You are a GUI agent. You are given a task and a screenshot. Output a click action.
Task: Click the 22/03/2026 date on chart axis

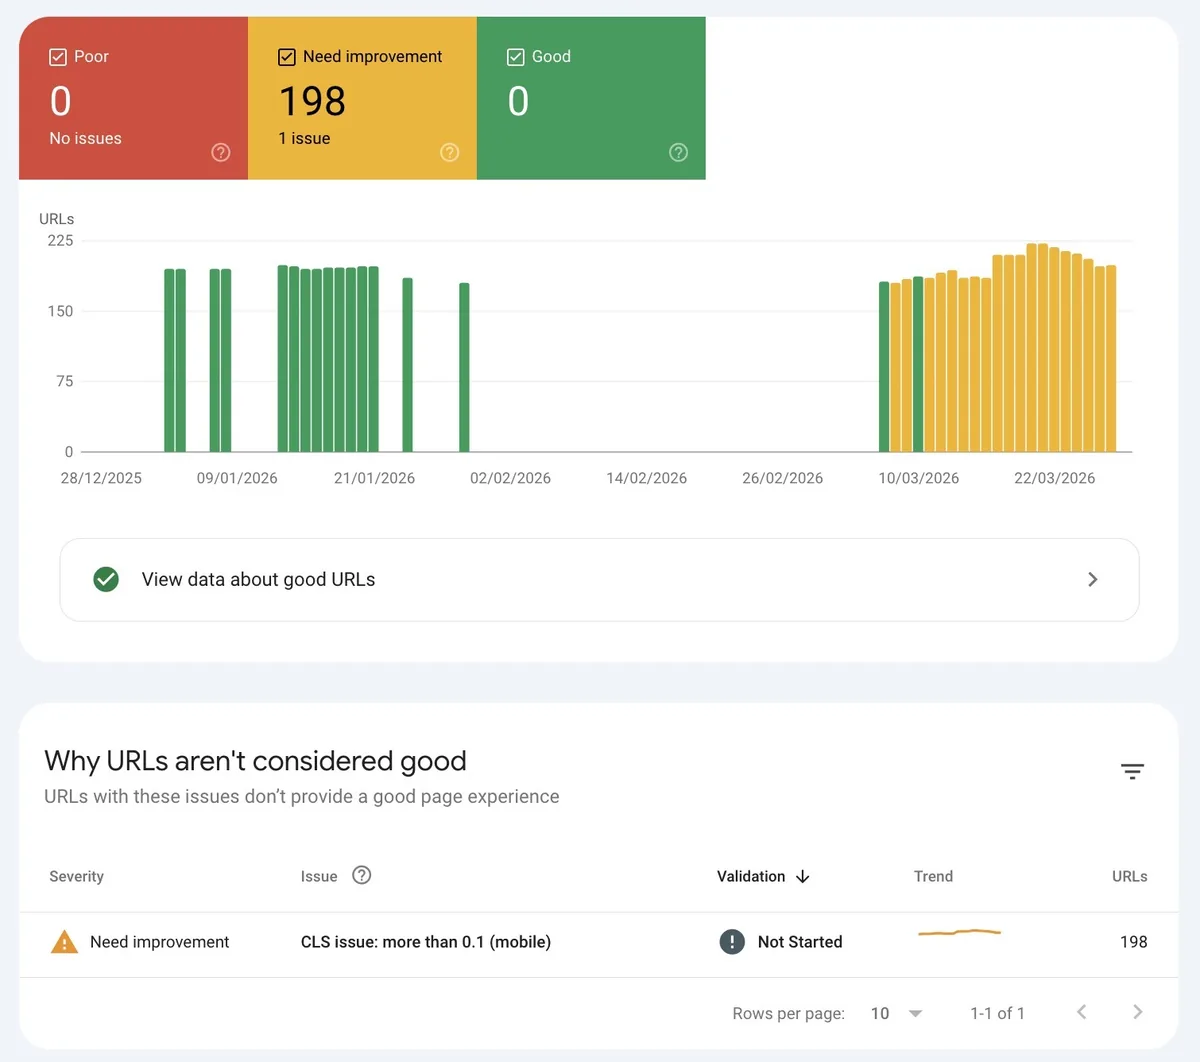[1054, 478]
